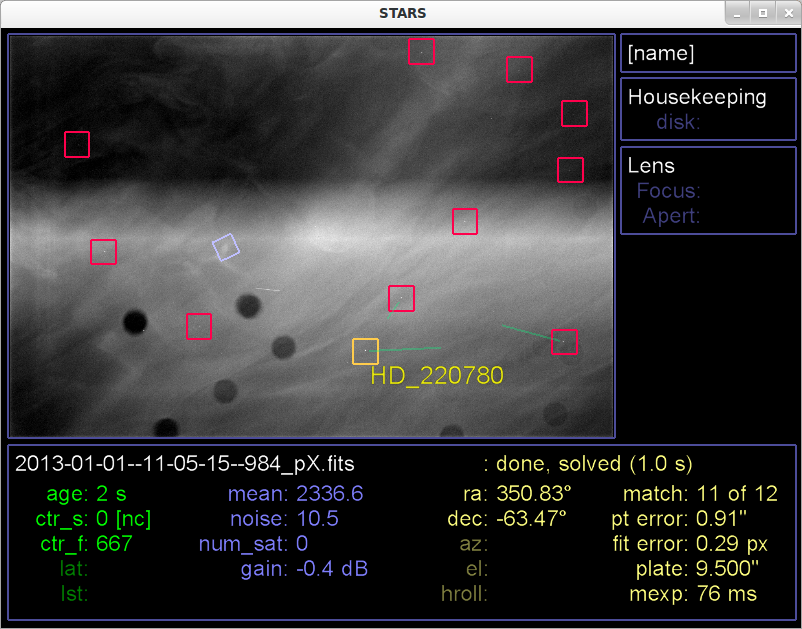The width and height of the screenshot is (802, 629).
Task: Select the red star box directly above the orange box
Action: pyautogui.click(x=401, y=298)
